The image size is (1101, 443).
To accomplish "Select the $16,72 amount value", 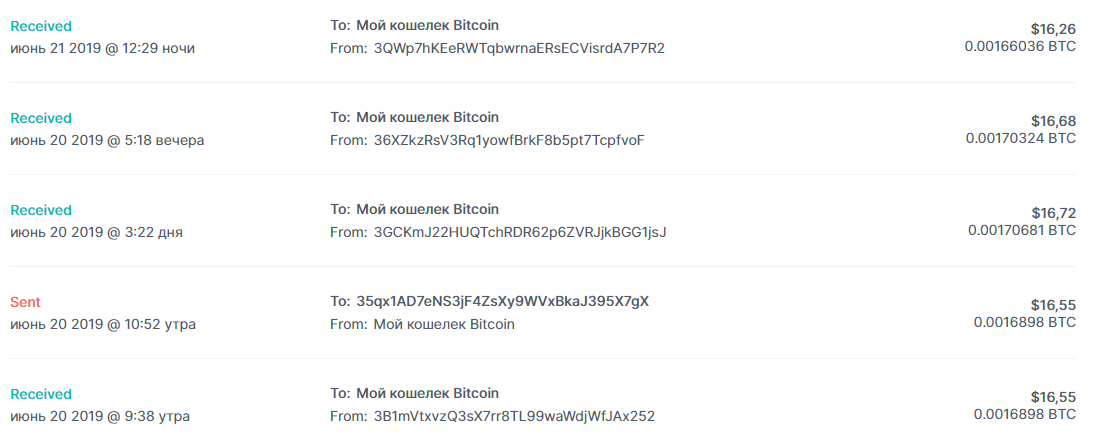I will click(1053, 213).
